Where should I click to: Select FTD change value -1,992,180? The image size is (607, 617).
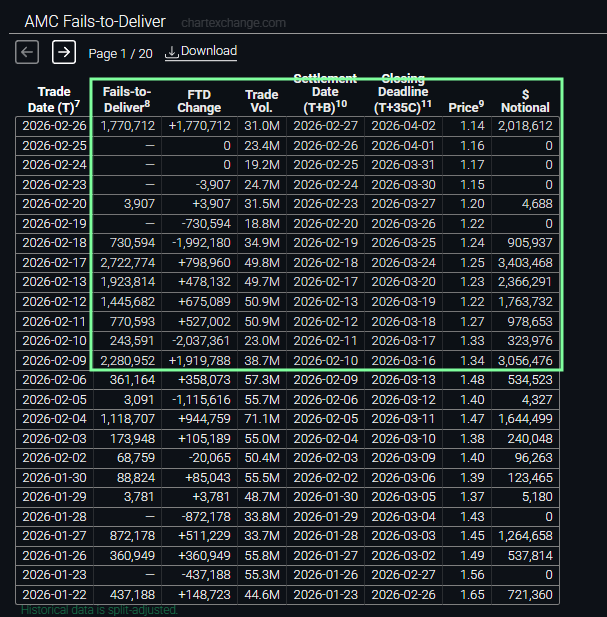[201, 243]
